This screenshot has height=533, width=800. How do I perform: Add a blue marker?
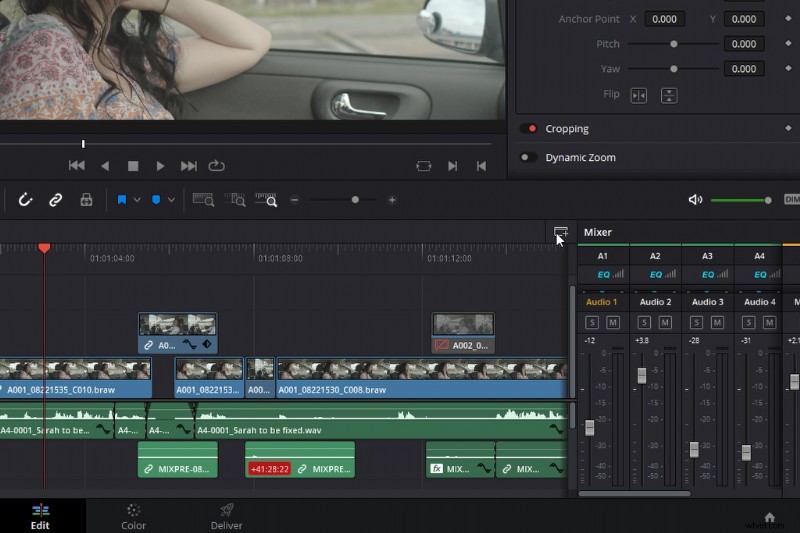coord(156,199)
